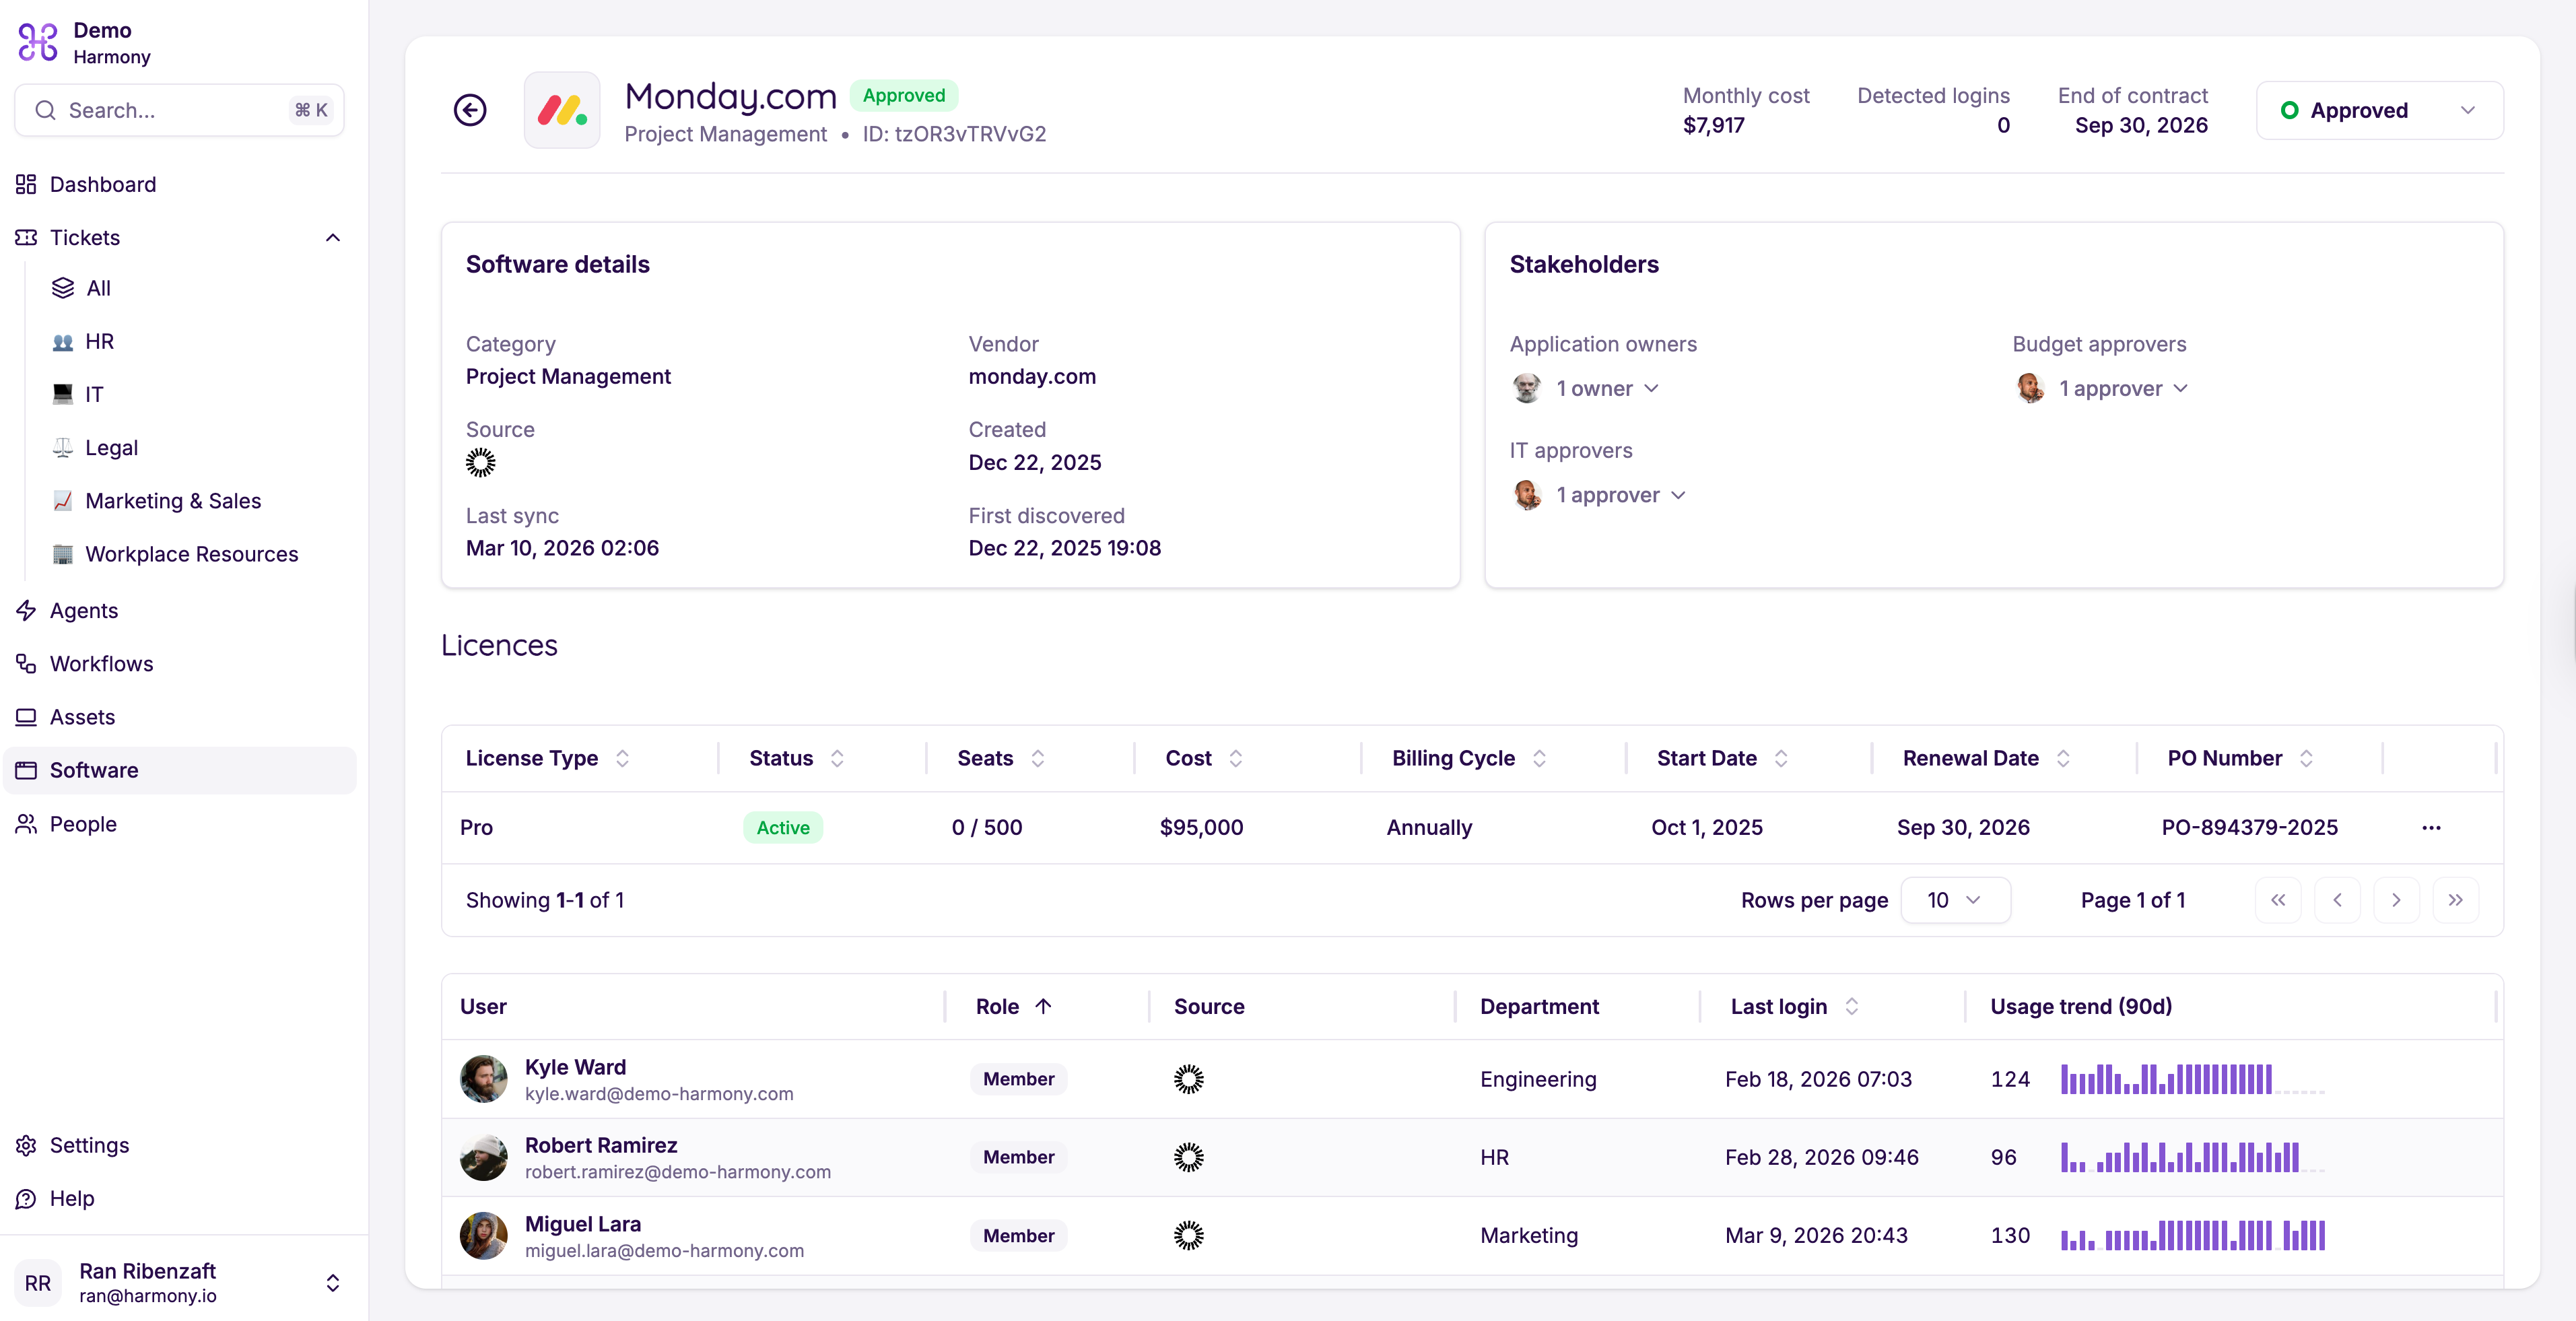Viewport: 2576px width, 1321px height.
Task: Click the back arrow to exit Monday.com page
Action: (469, 110)
